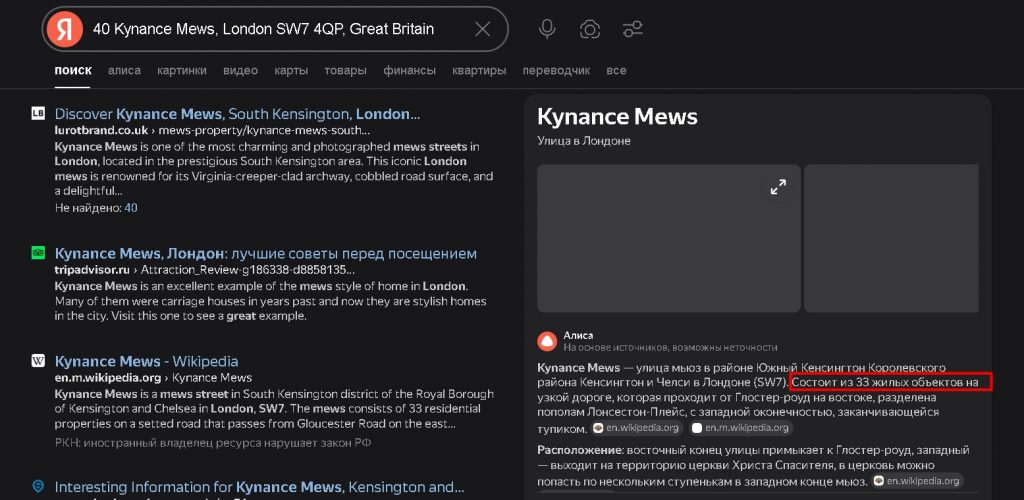
Task: Click the Yandex logo icon
Action: click(65, 28)
